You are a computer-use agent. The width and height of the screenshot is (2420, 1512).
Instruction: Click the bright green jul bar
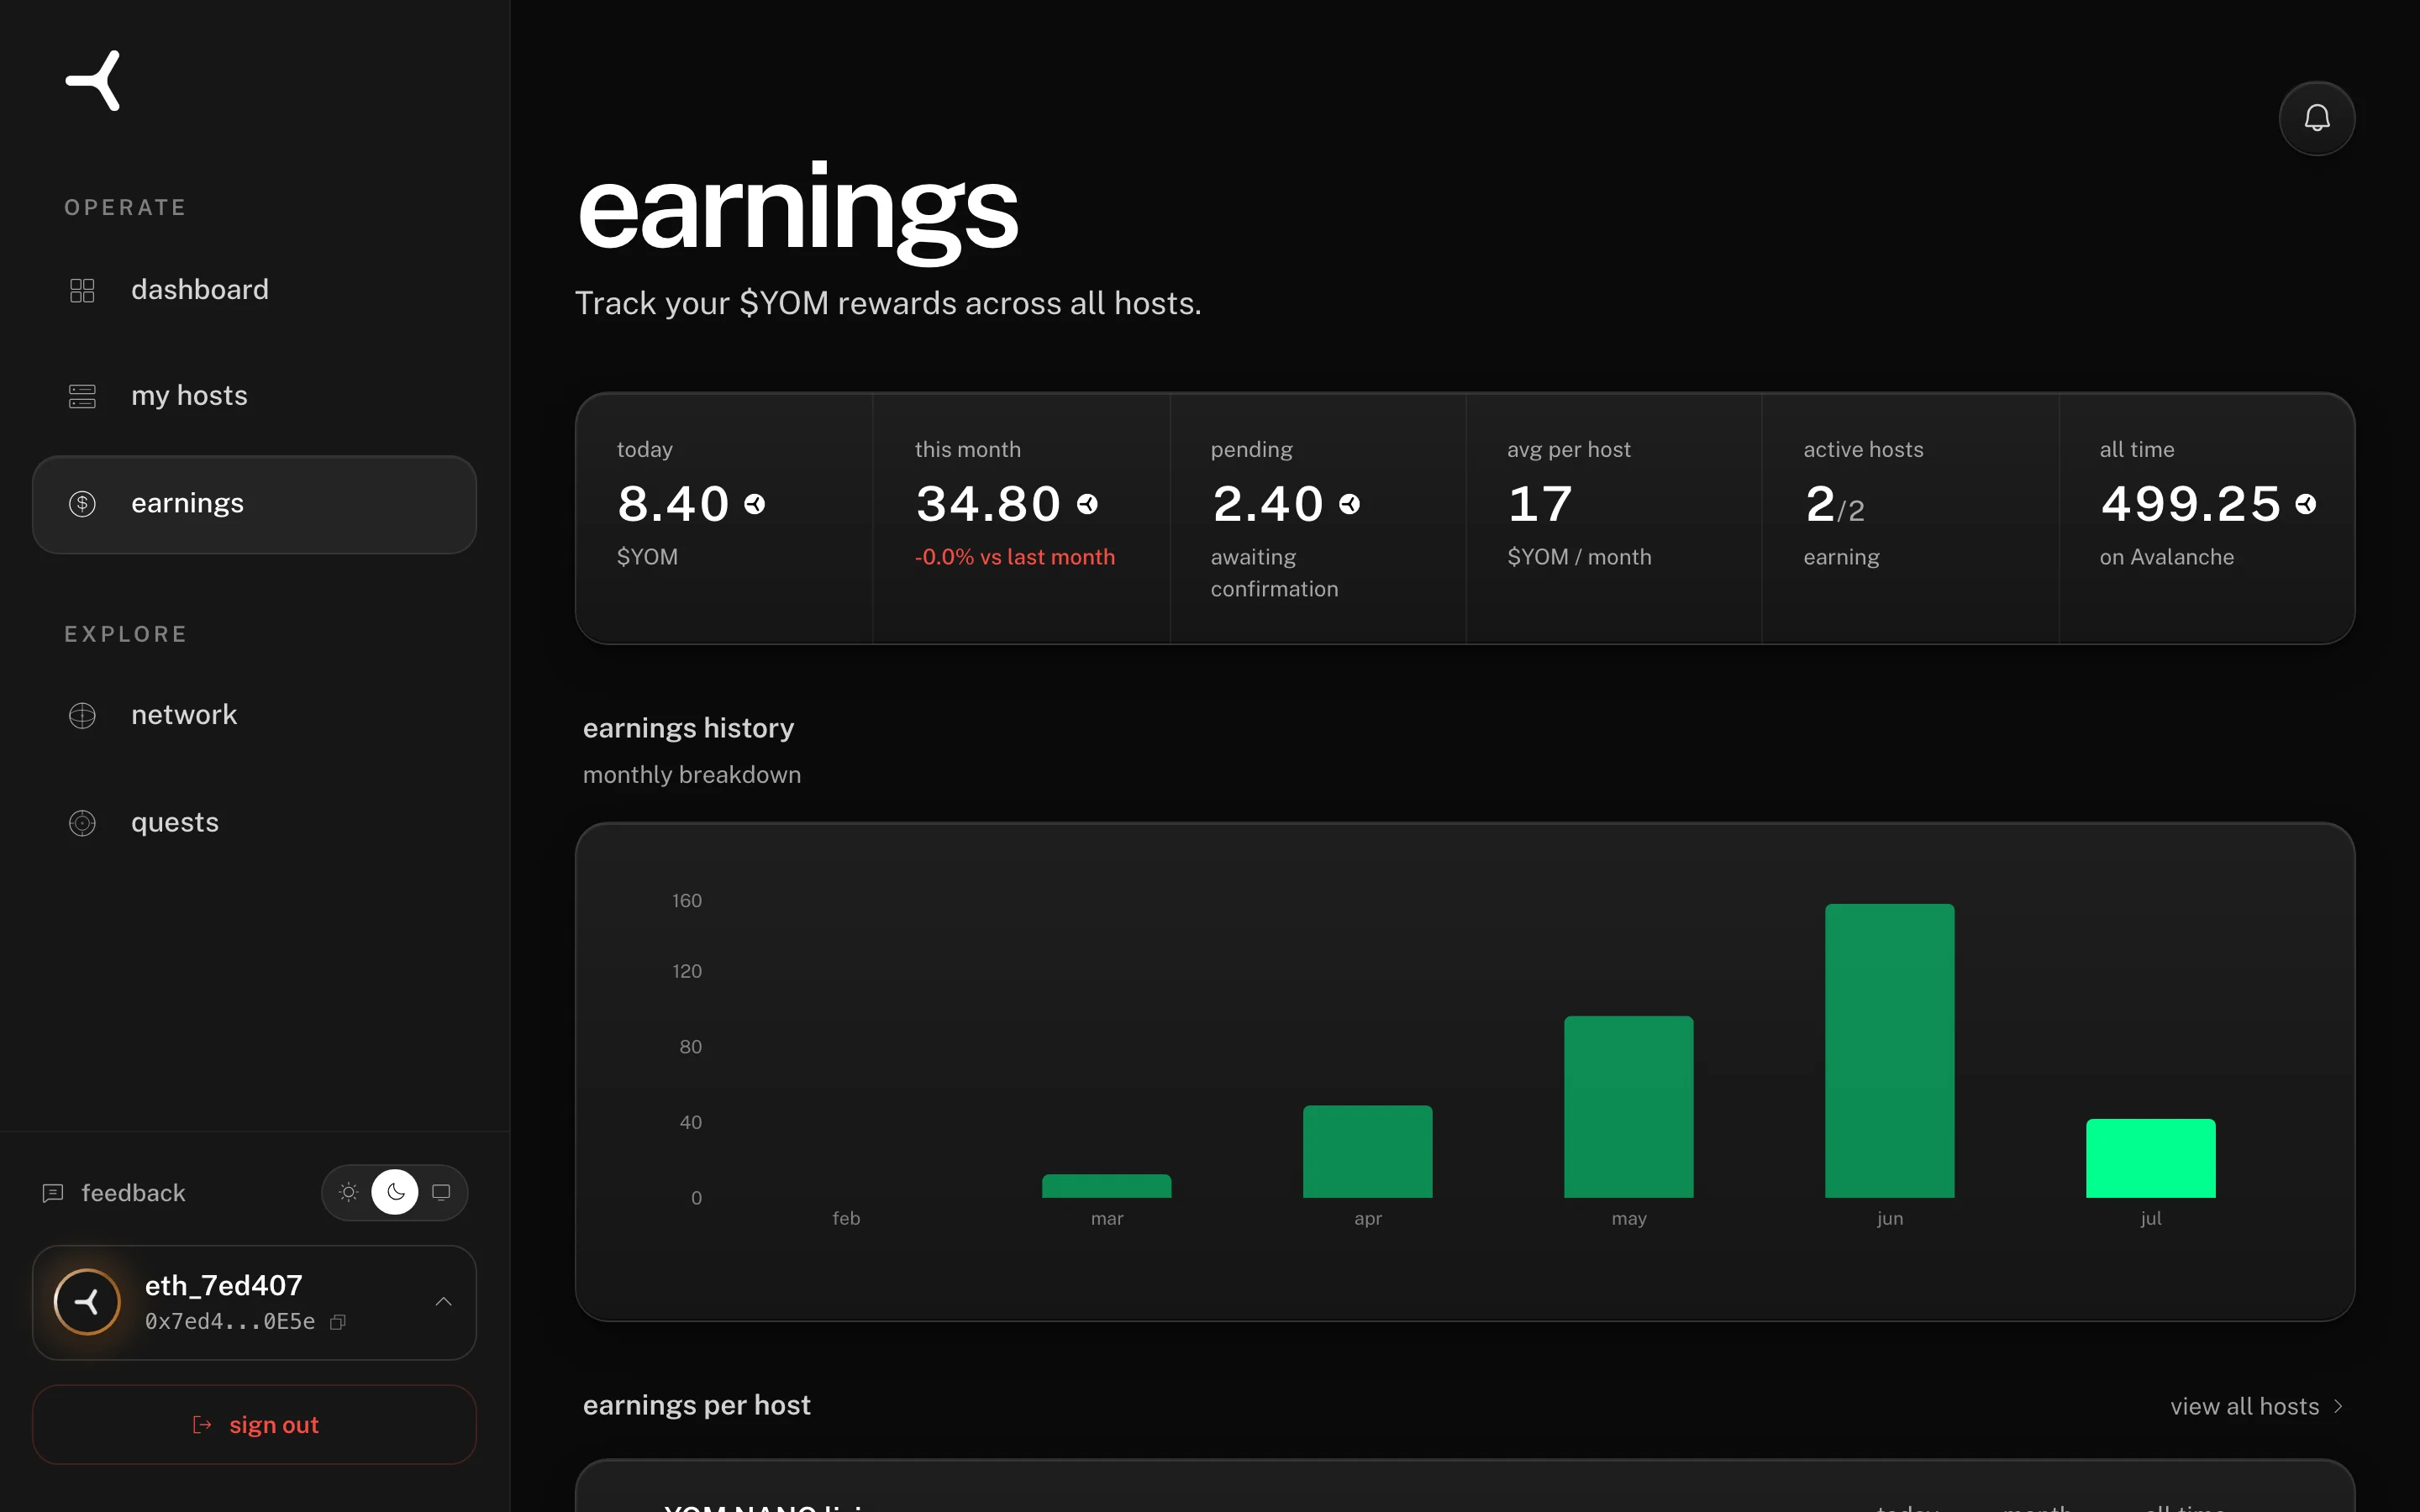[2150, 1158]
